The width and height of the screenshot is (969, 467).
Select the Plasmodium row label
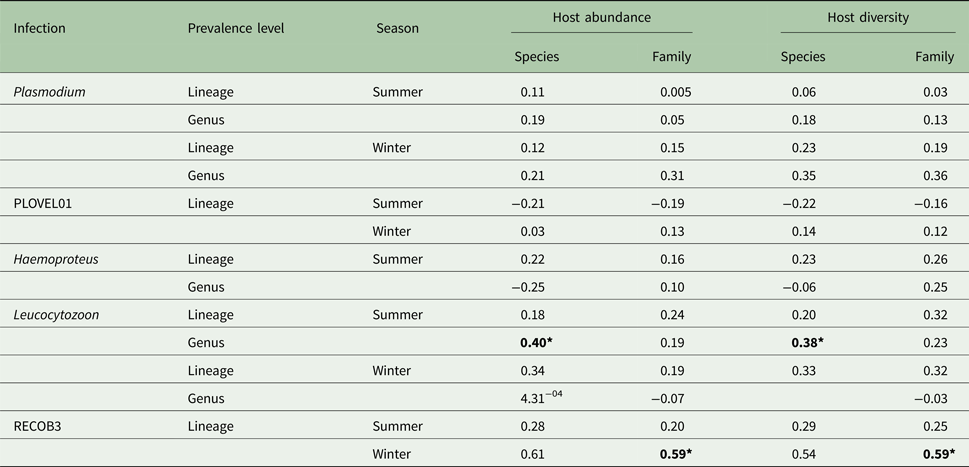49,92
